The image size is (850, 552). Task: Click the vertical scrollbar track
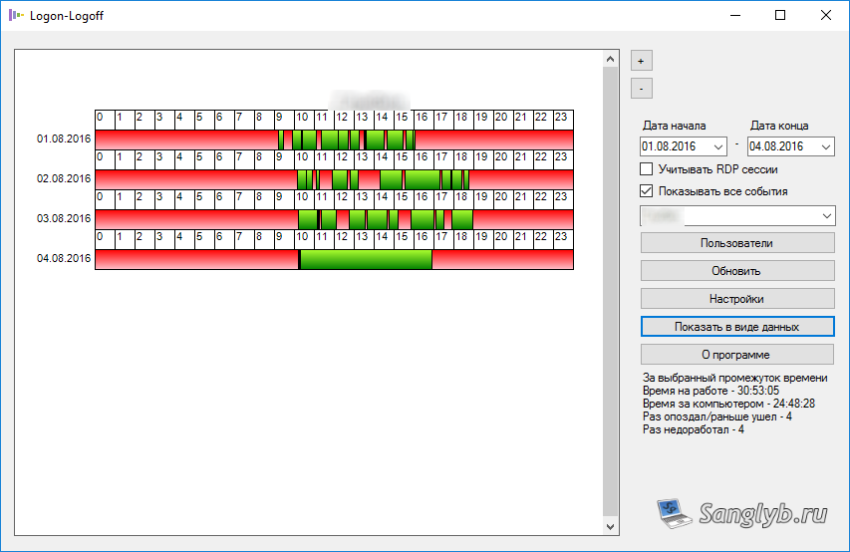[610, 293]
